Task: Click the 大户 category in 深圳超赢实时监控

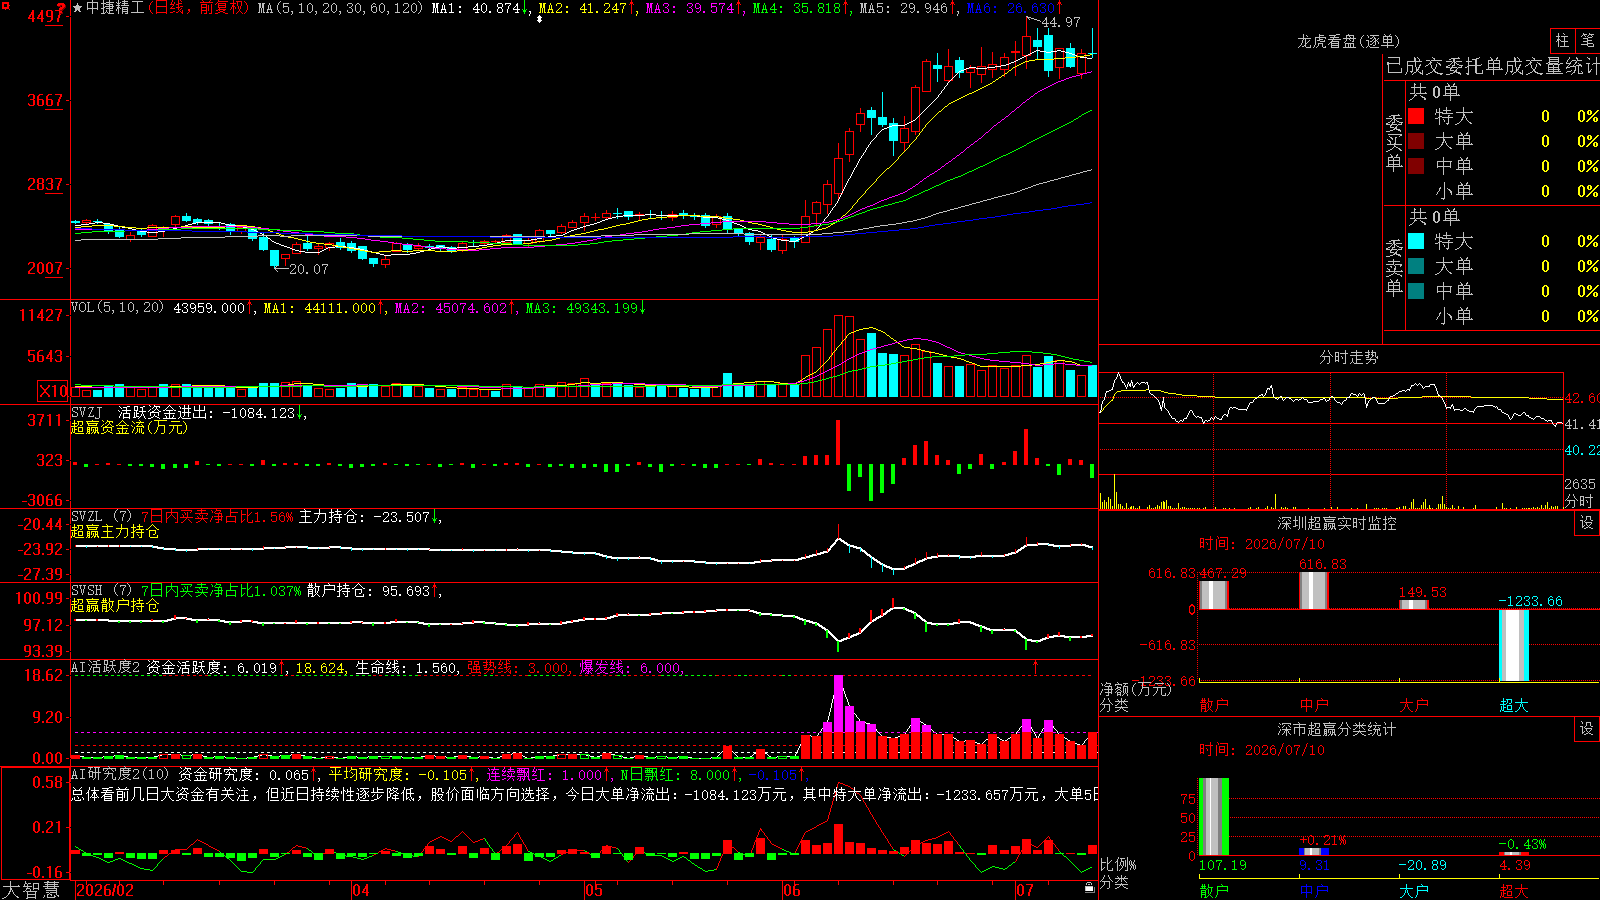Action: tap(1414, 705)
